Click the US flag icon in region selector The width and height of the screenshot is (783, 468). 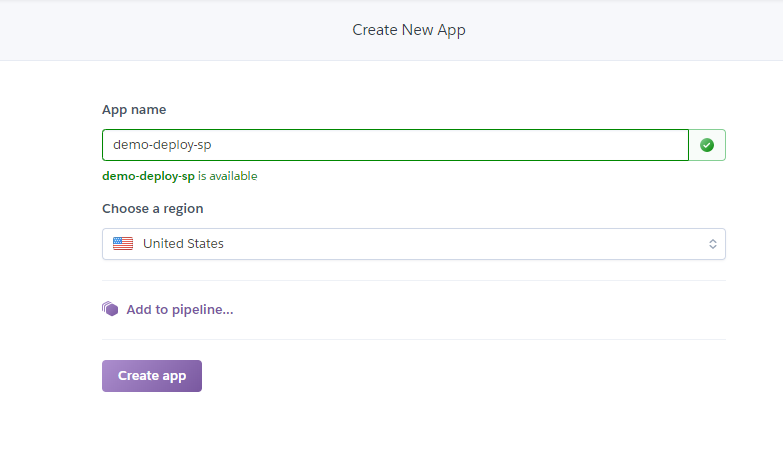click(x=123, y=244)
